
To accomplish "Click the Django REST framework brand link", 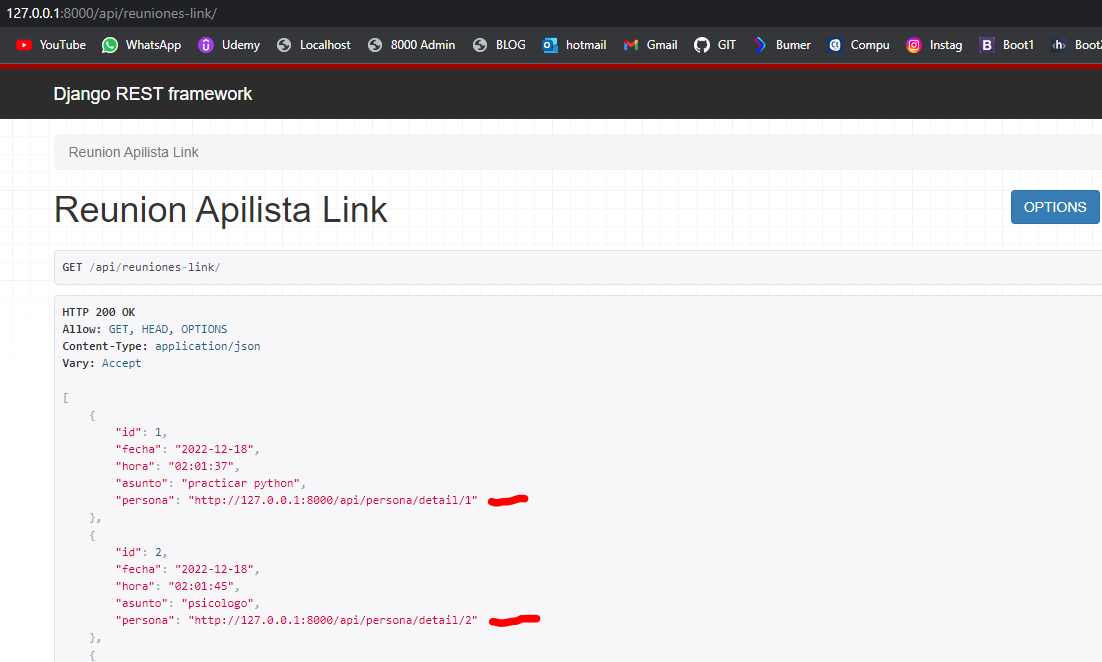I will tap(153, 94).
